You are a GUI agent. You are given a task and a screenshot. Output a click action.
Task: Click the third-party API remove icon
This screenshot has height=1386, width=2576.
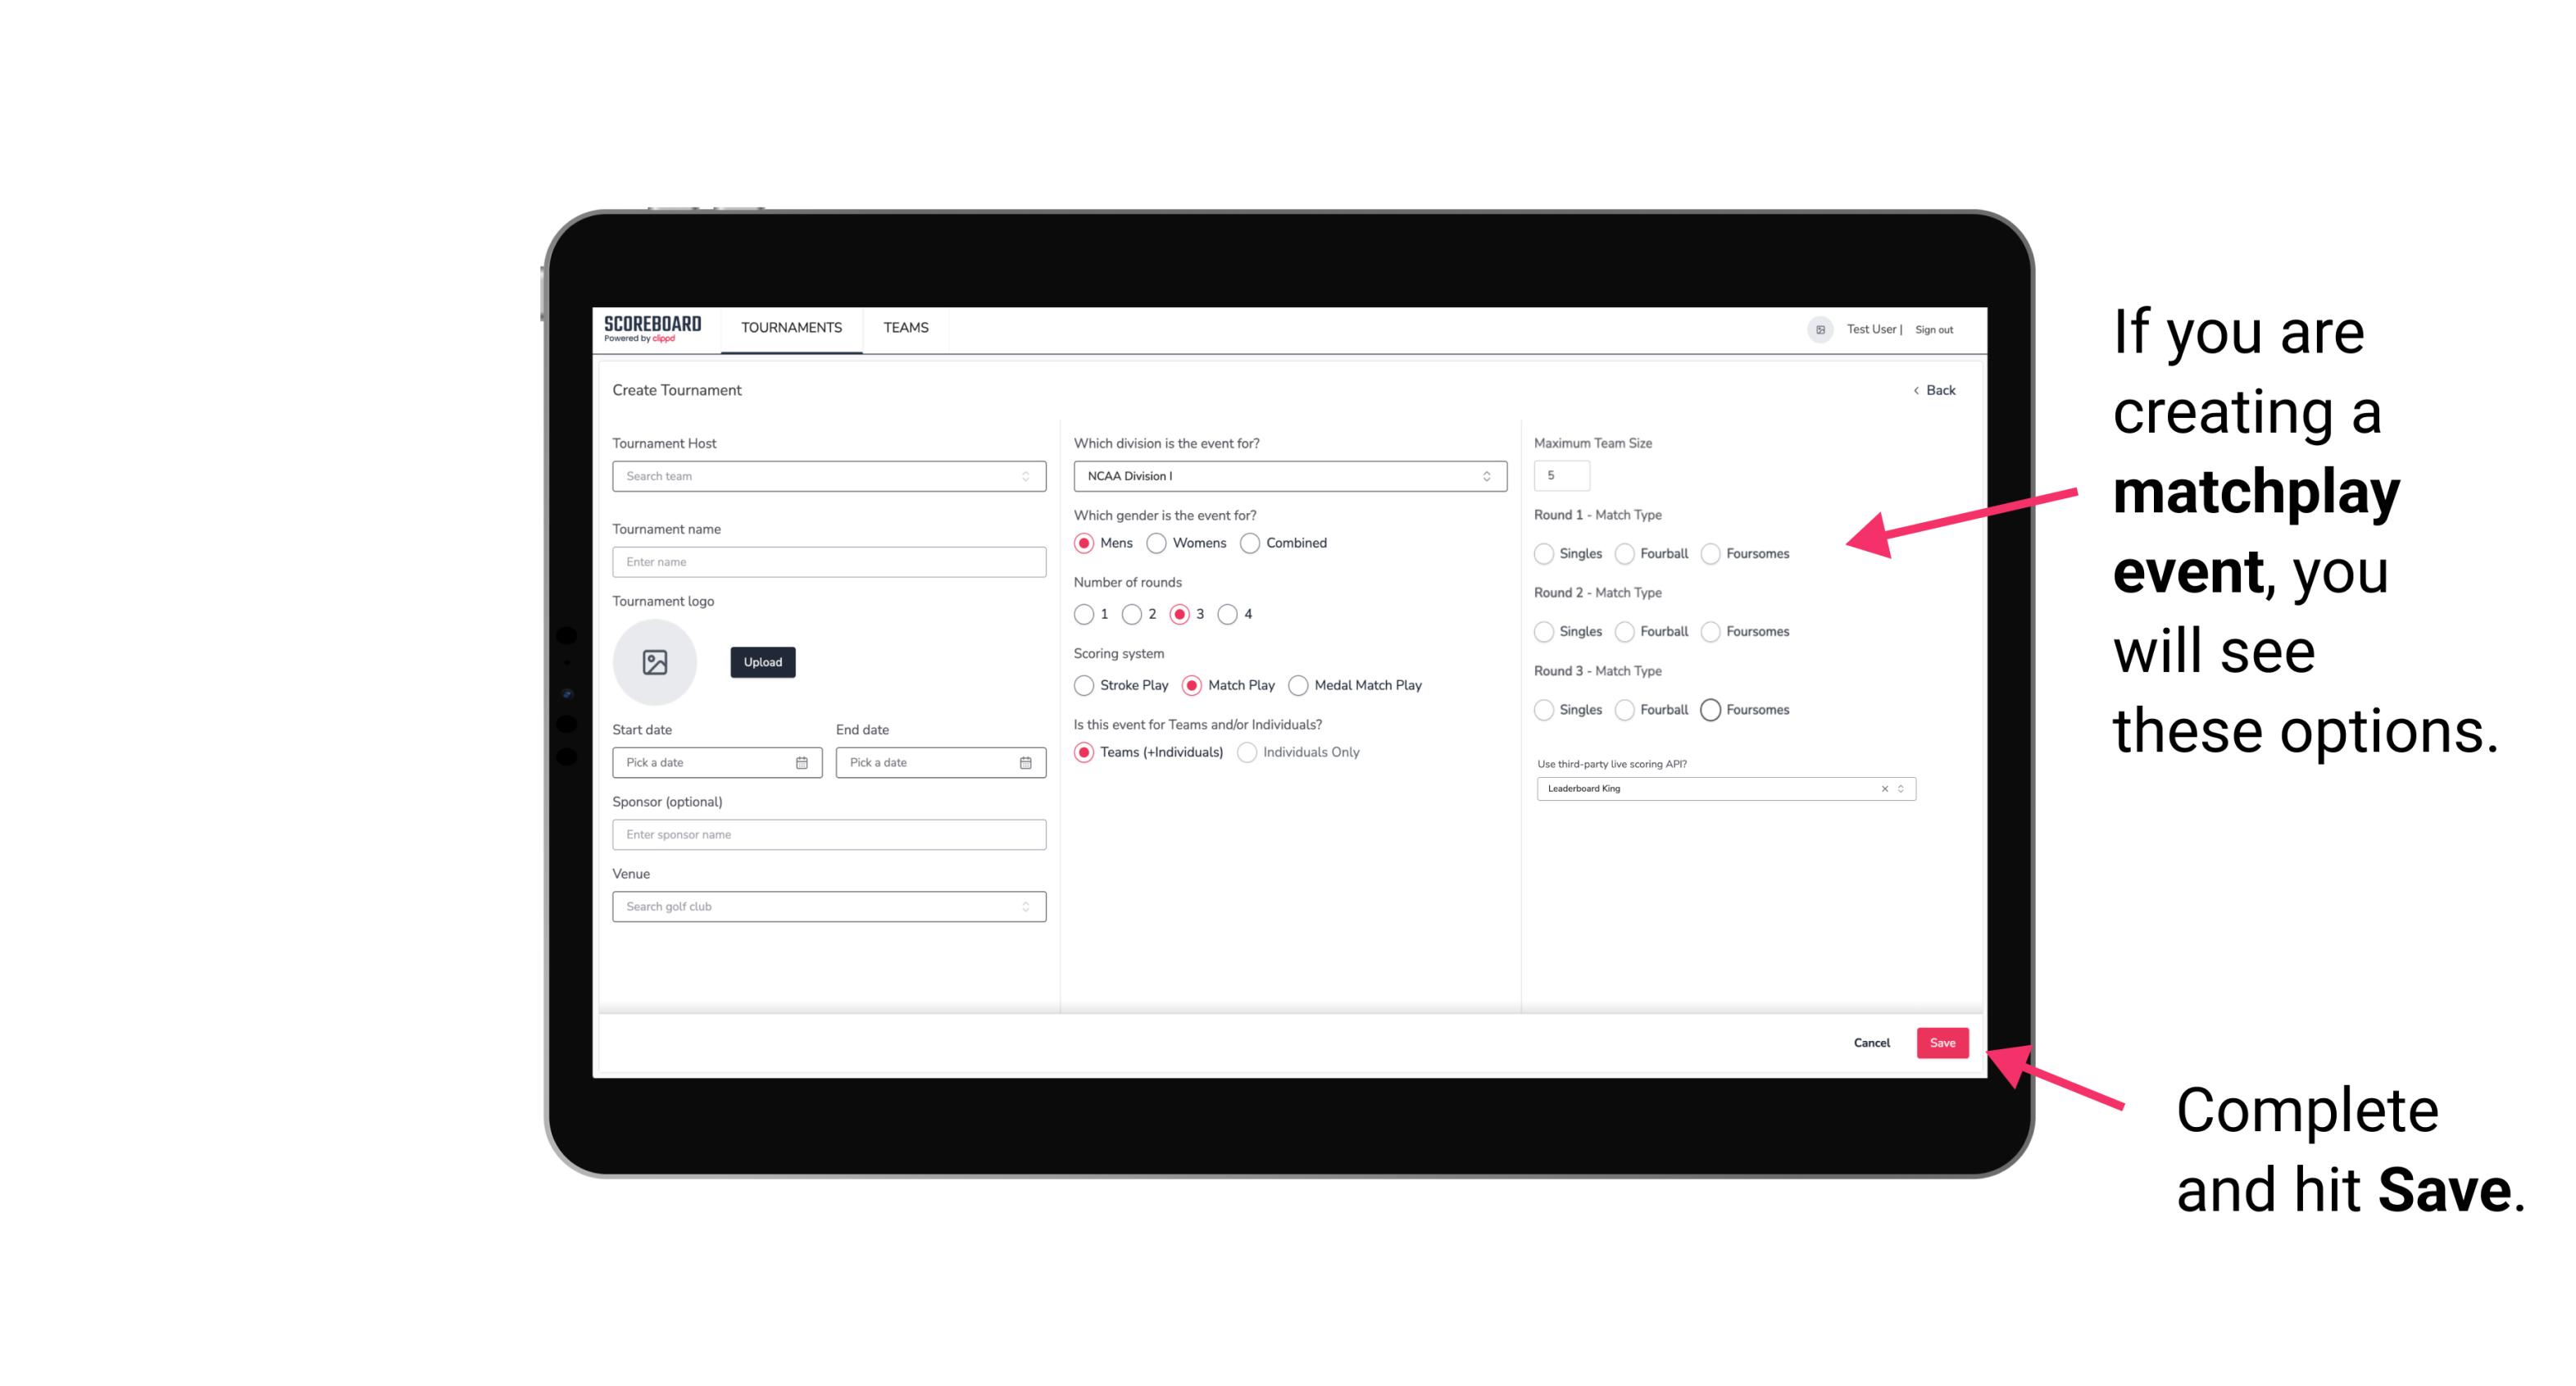[x=1883, y=788]
